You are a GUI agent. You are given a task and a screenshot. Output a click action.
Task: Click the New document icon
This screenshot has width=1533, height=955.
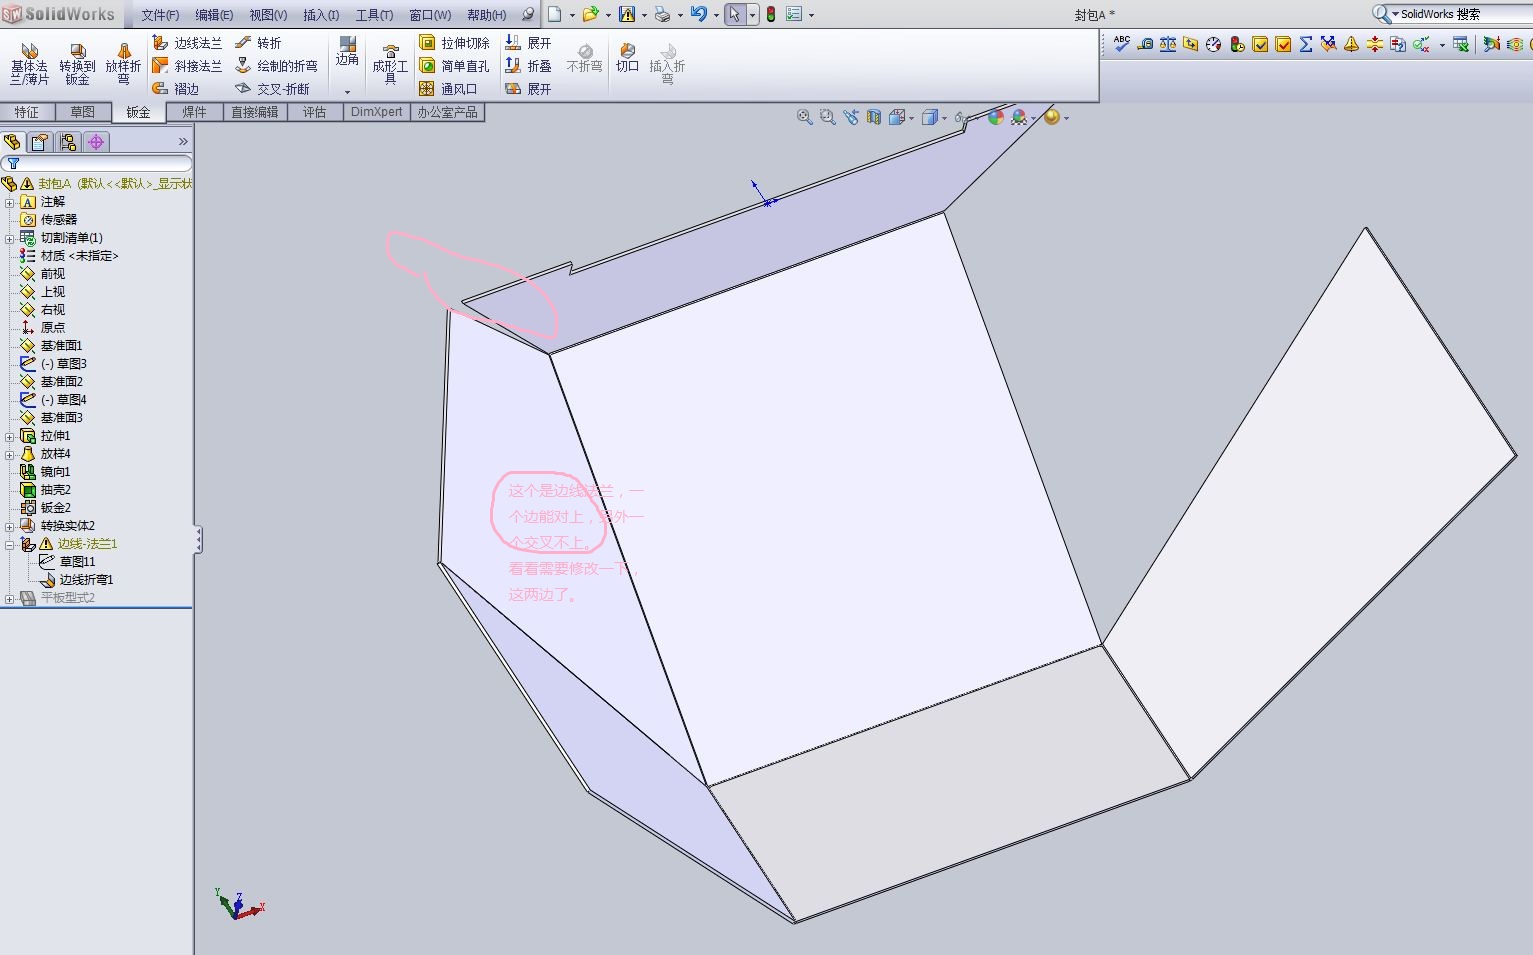click(554, 14)
